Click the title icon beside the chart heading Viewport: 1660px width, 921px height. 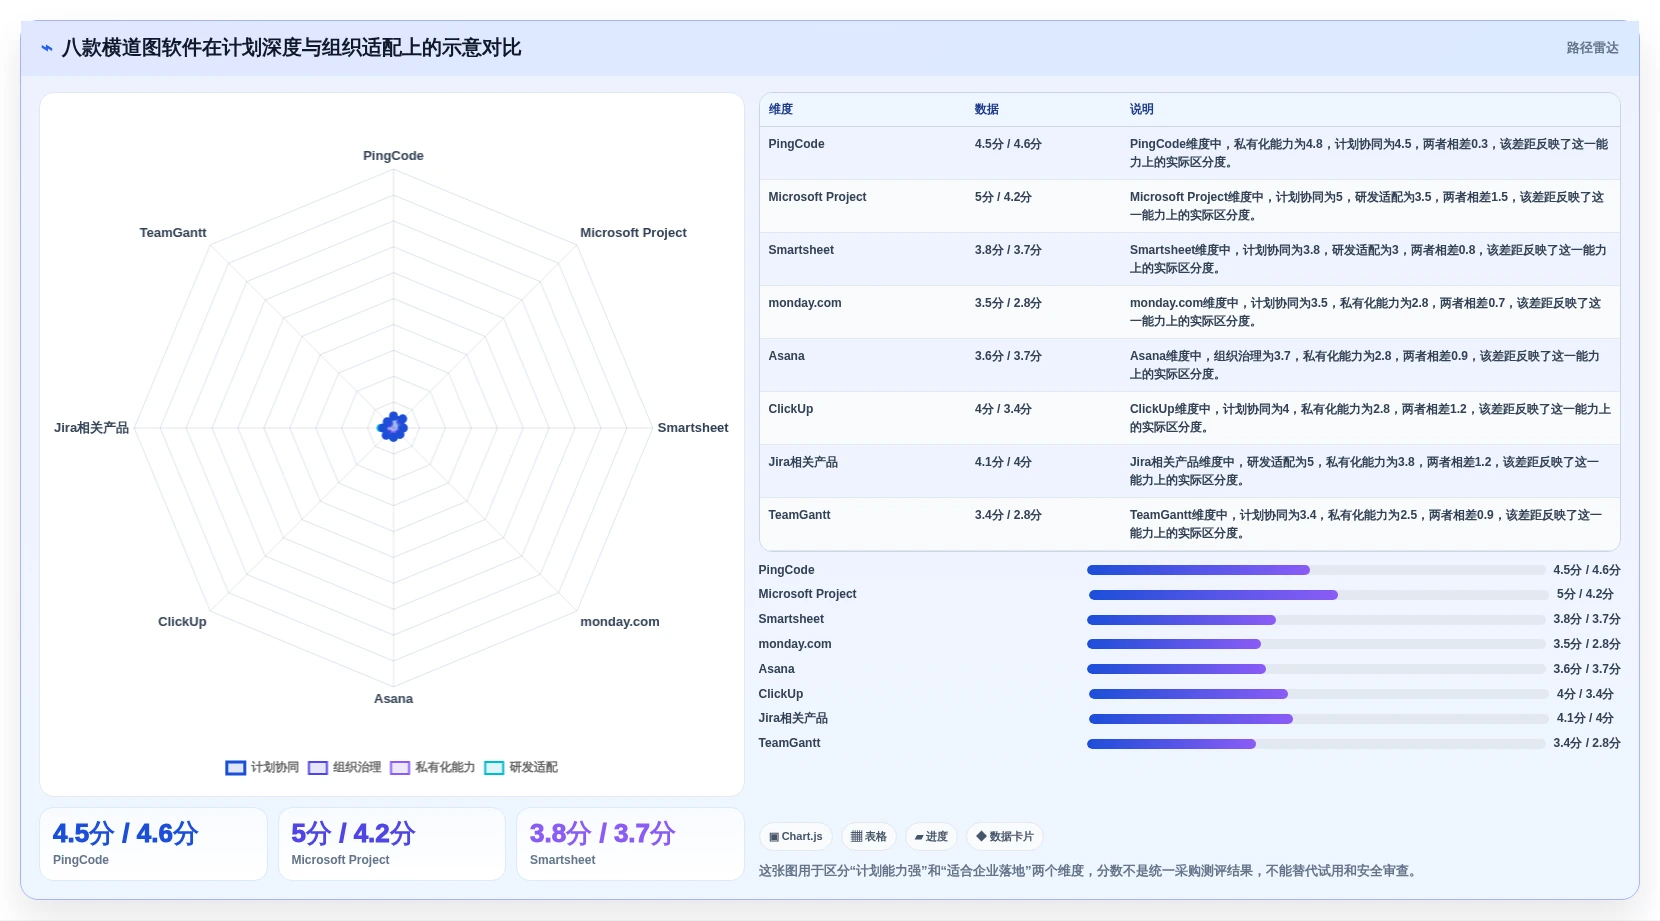(47, 48)
